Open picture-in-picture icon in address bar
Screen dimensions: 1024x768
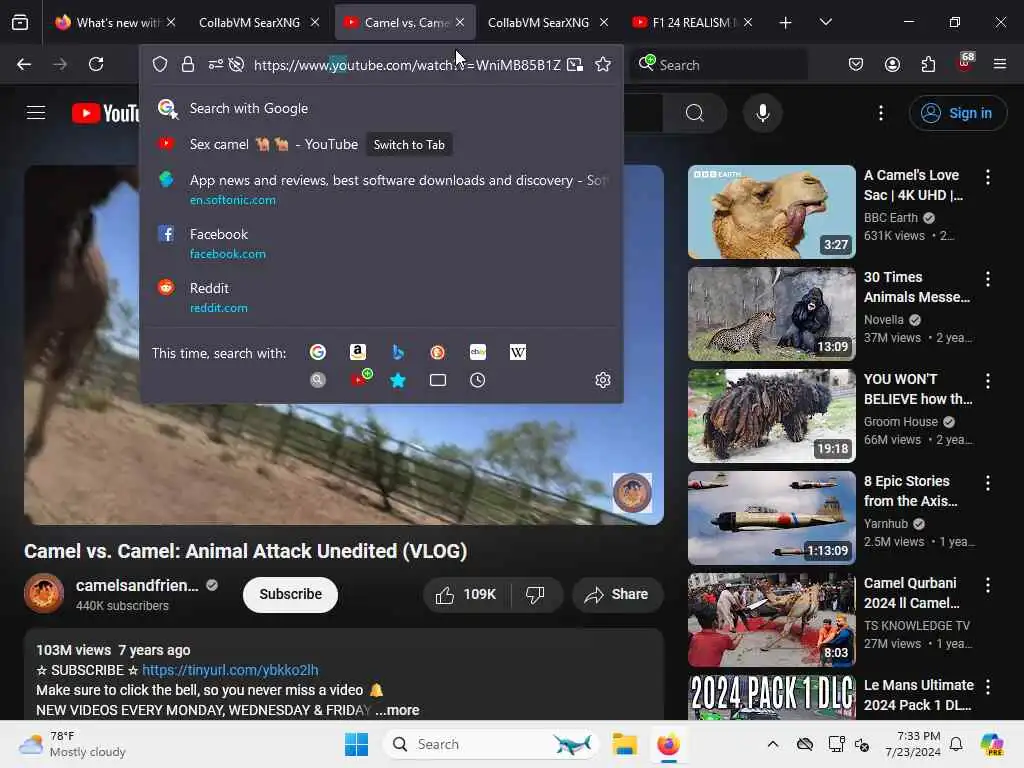pyautogui.click(x=575, y=64)
